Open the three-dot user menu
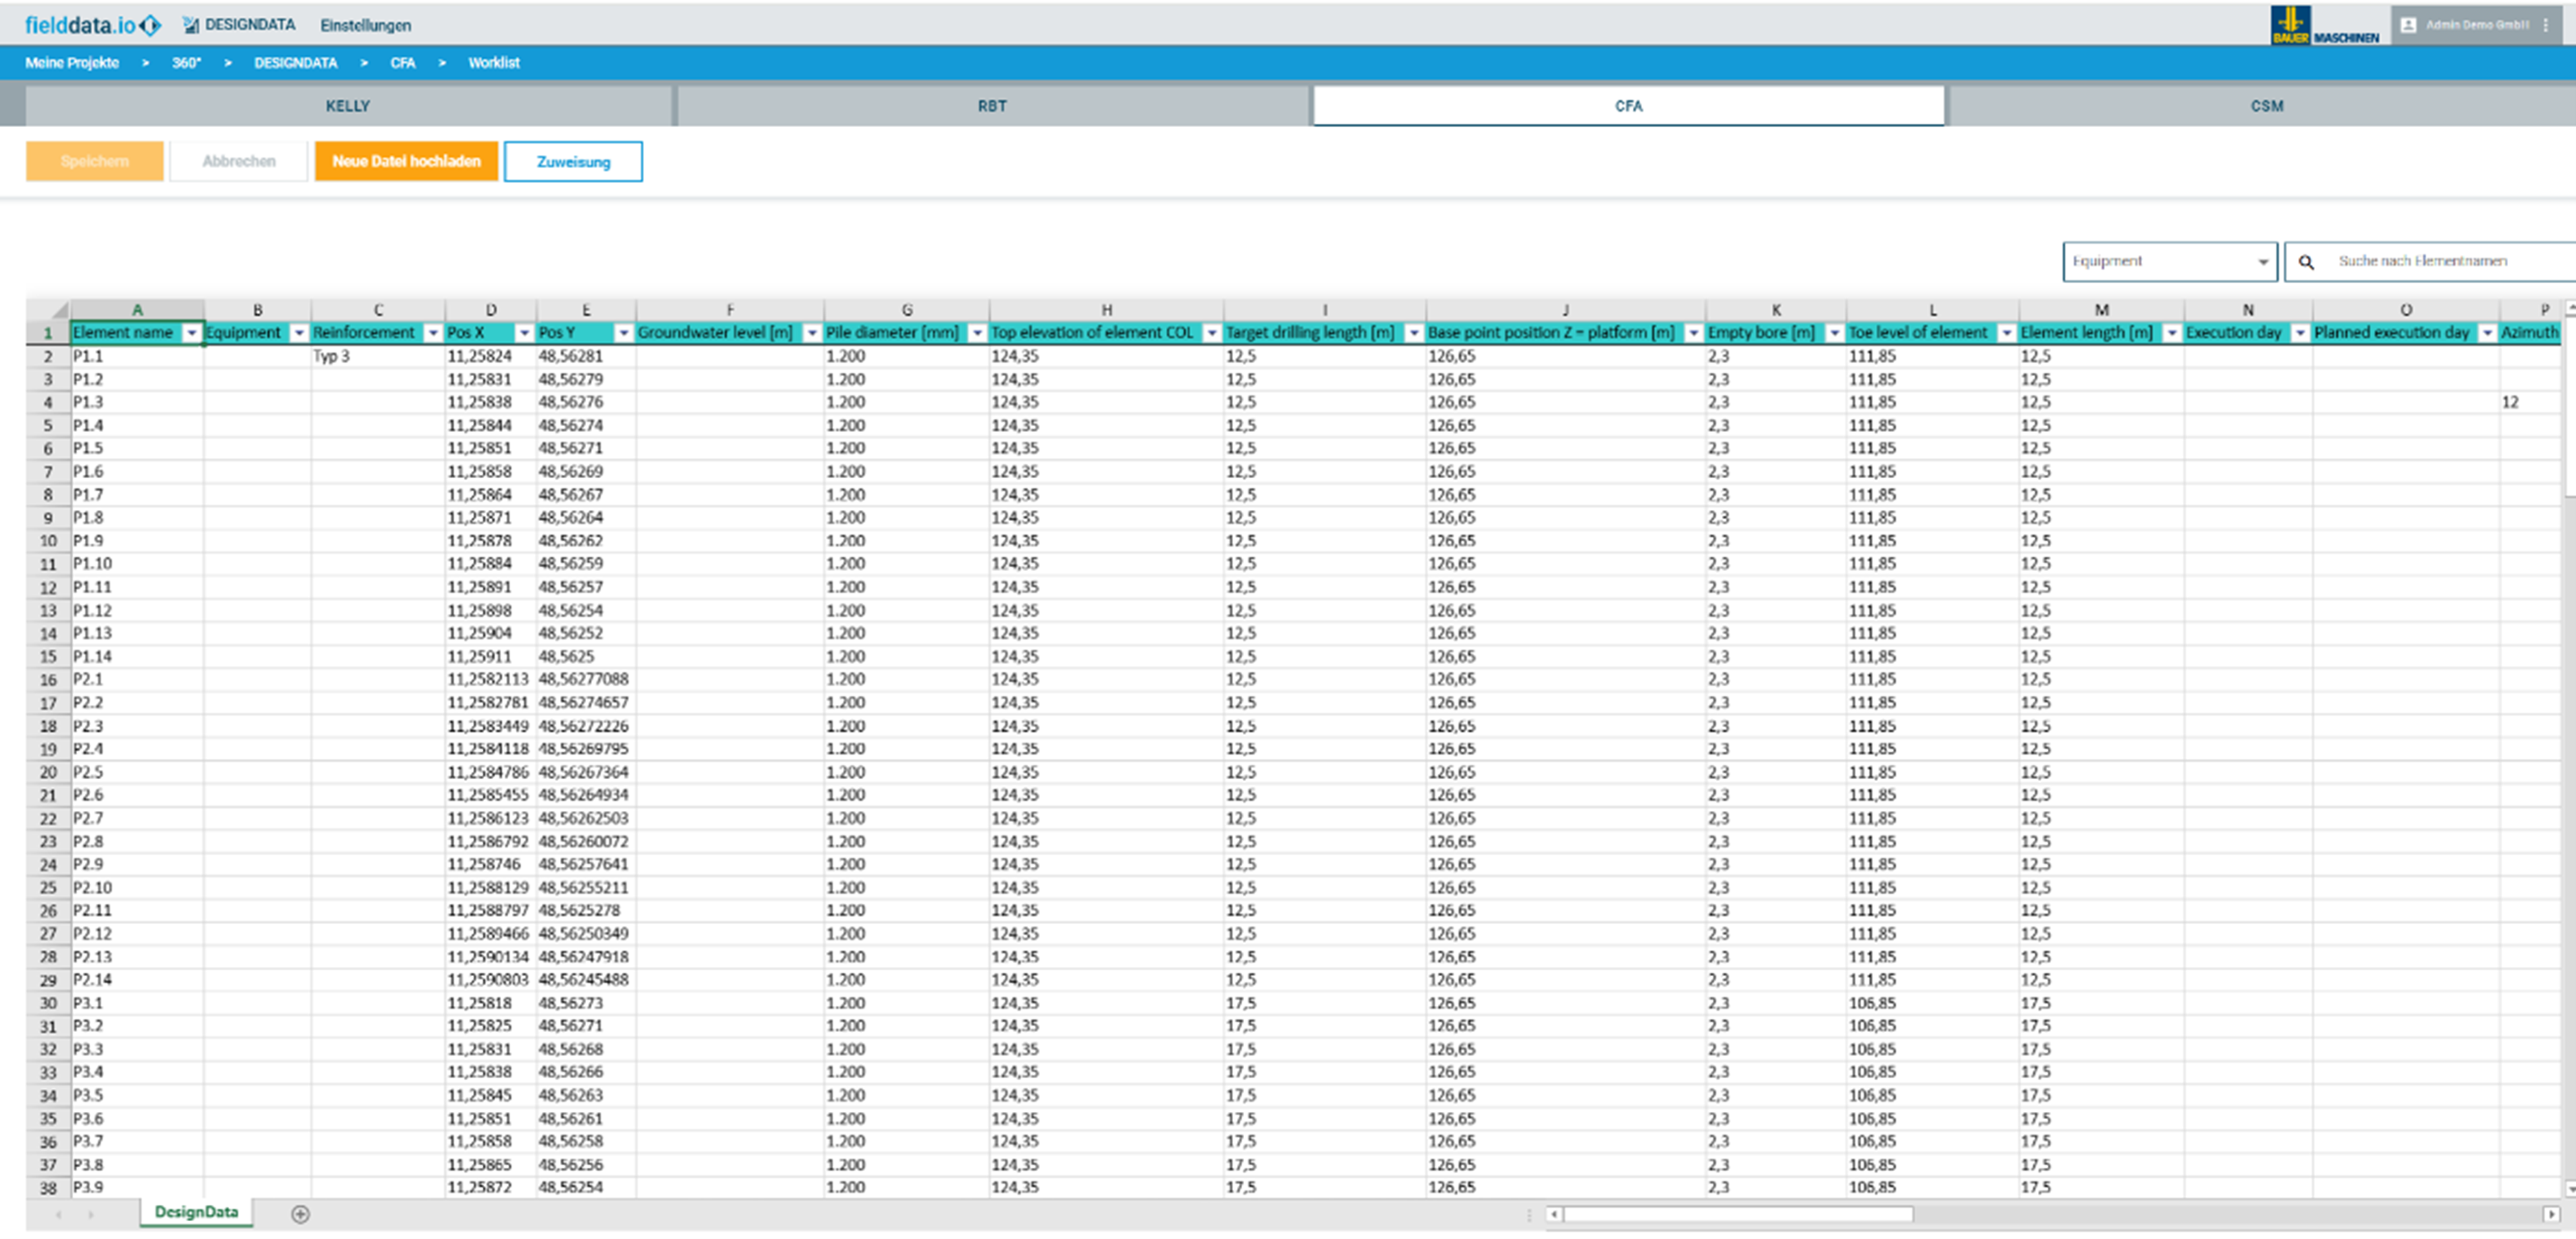The image size is (2576, 1239). [x=2545, y=24]
